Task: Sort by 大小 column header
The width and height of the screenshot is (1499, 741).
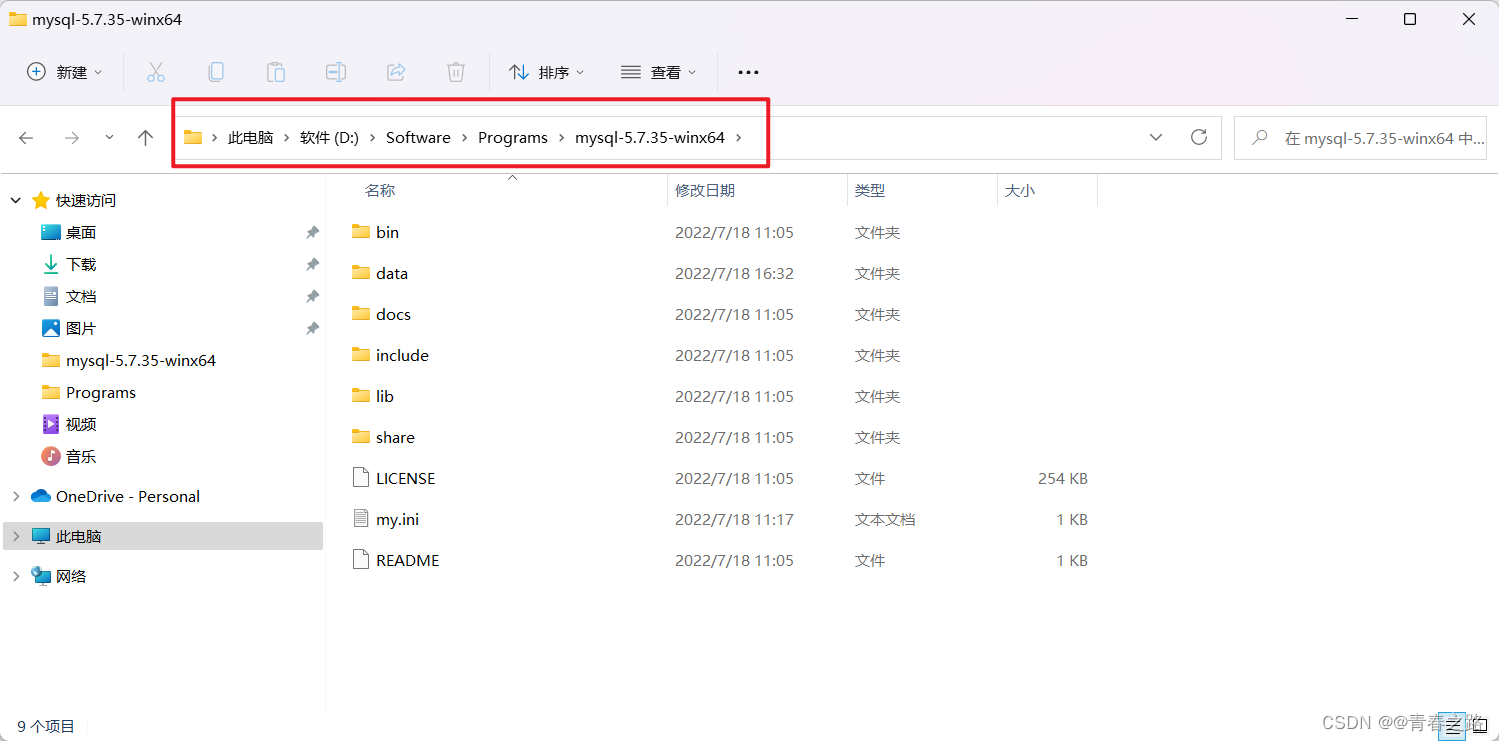Action: [1020, 190]
